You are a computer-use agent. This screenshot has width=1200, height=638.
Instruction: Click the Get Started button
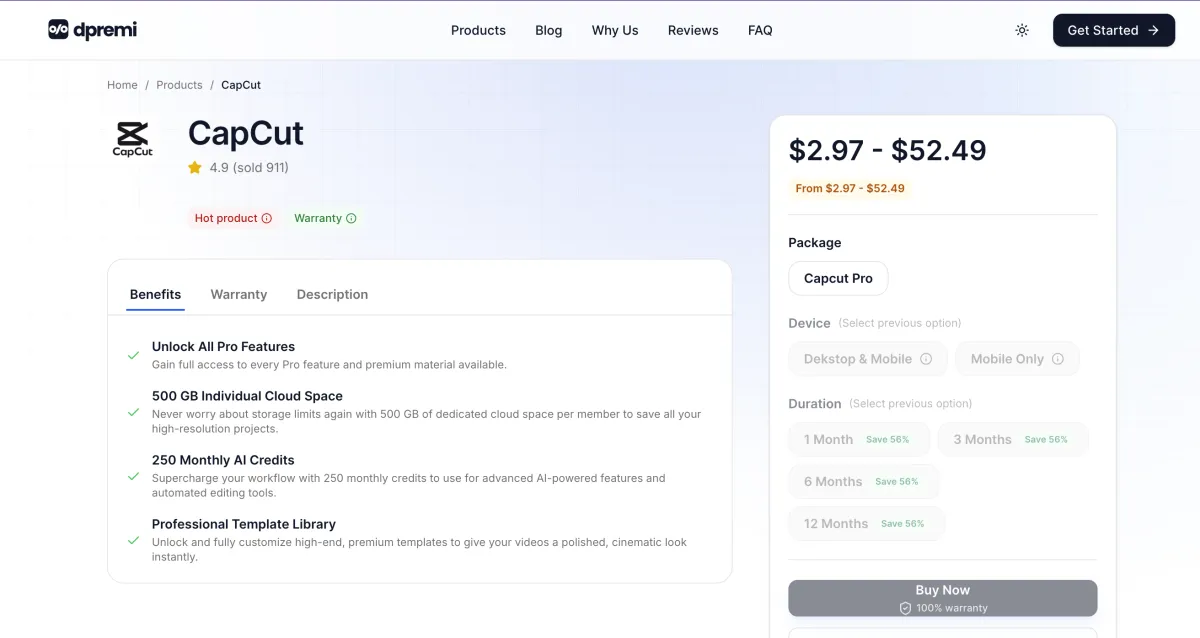(1113, 30)
